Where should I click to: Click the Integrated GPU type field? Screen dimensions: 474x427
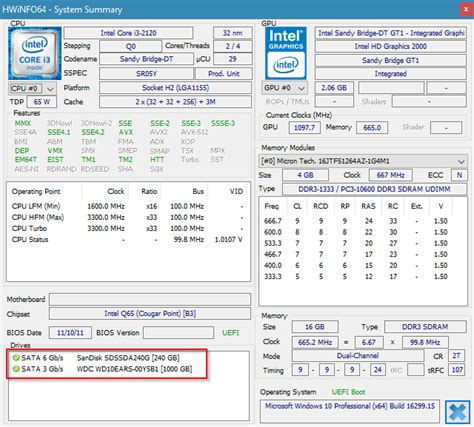[390, 74]
